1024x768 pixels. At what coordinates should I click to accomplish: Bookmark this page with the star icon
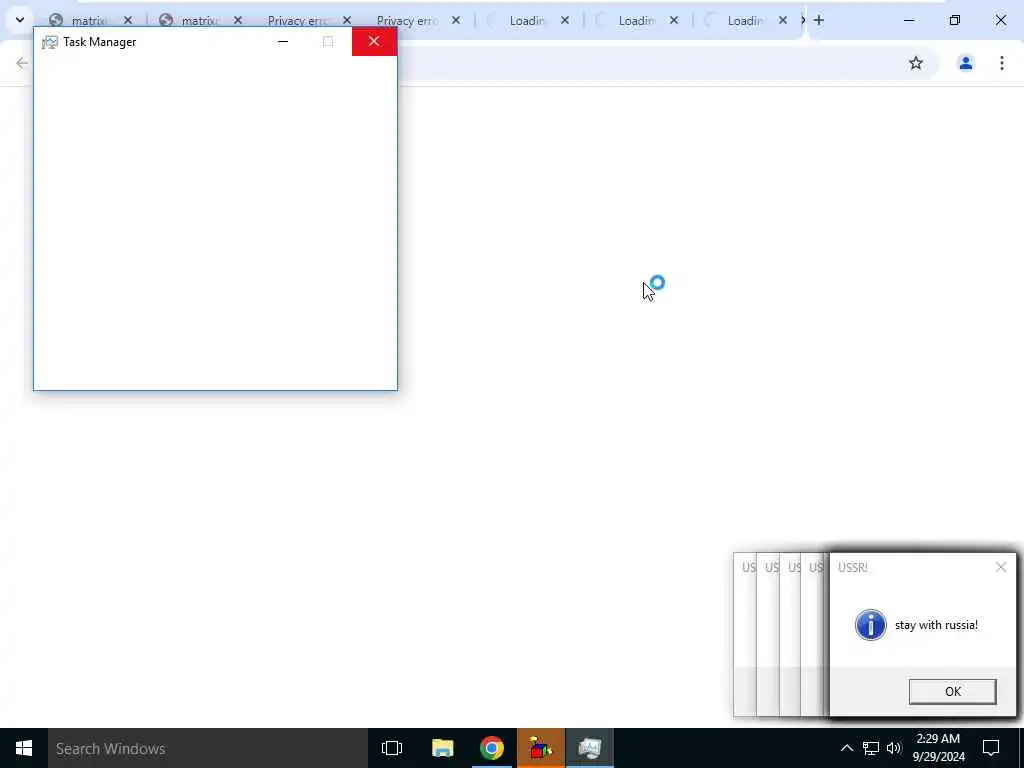(x=916, y=63)
